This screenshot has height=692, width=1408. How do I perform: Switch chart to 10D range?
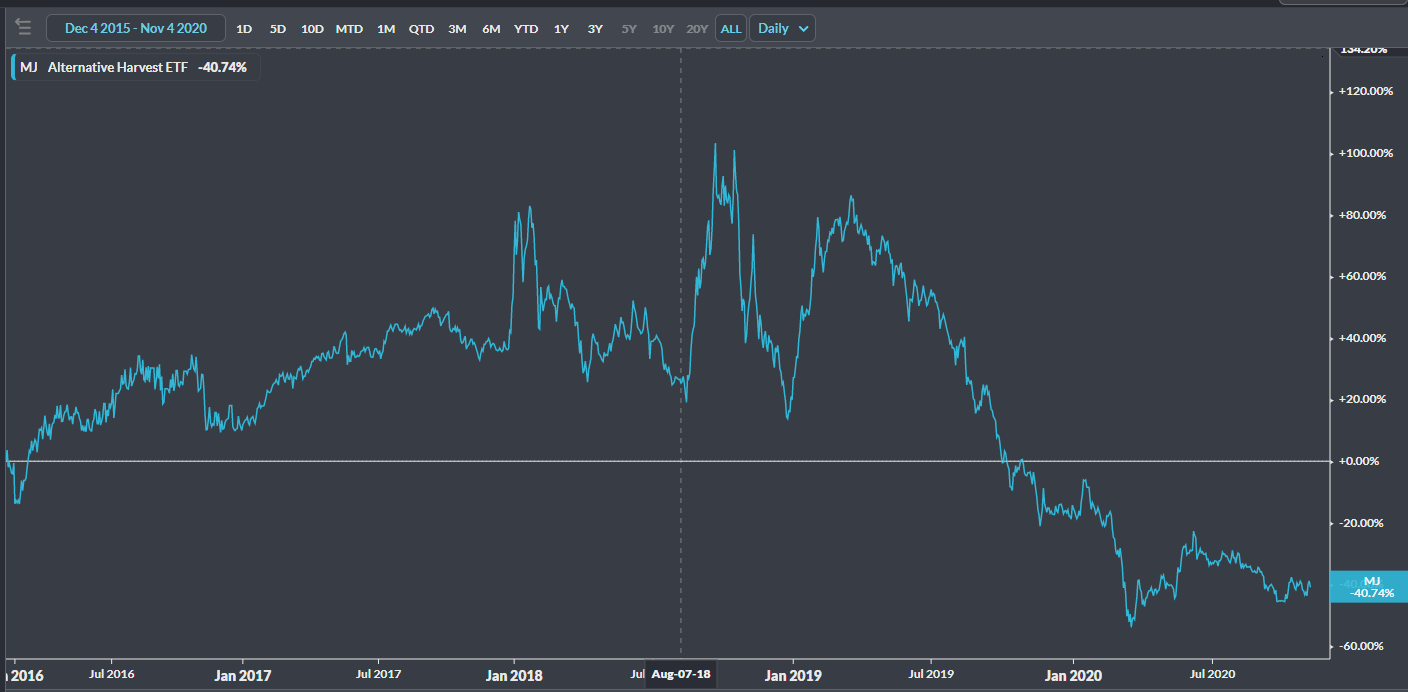(x=312, y=29)
